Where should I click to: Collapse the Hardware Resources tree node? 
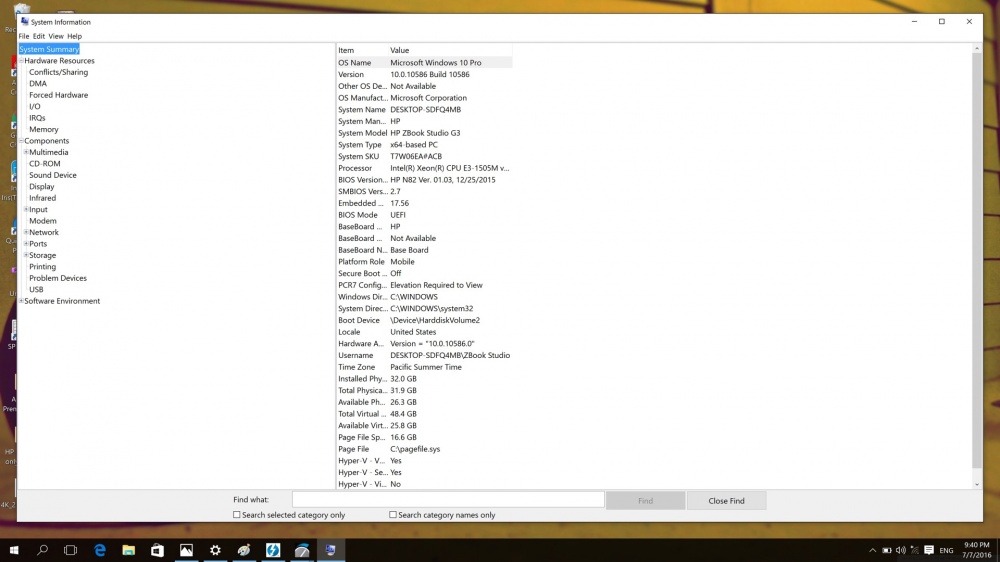point(21,61)
